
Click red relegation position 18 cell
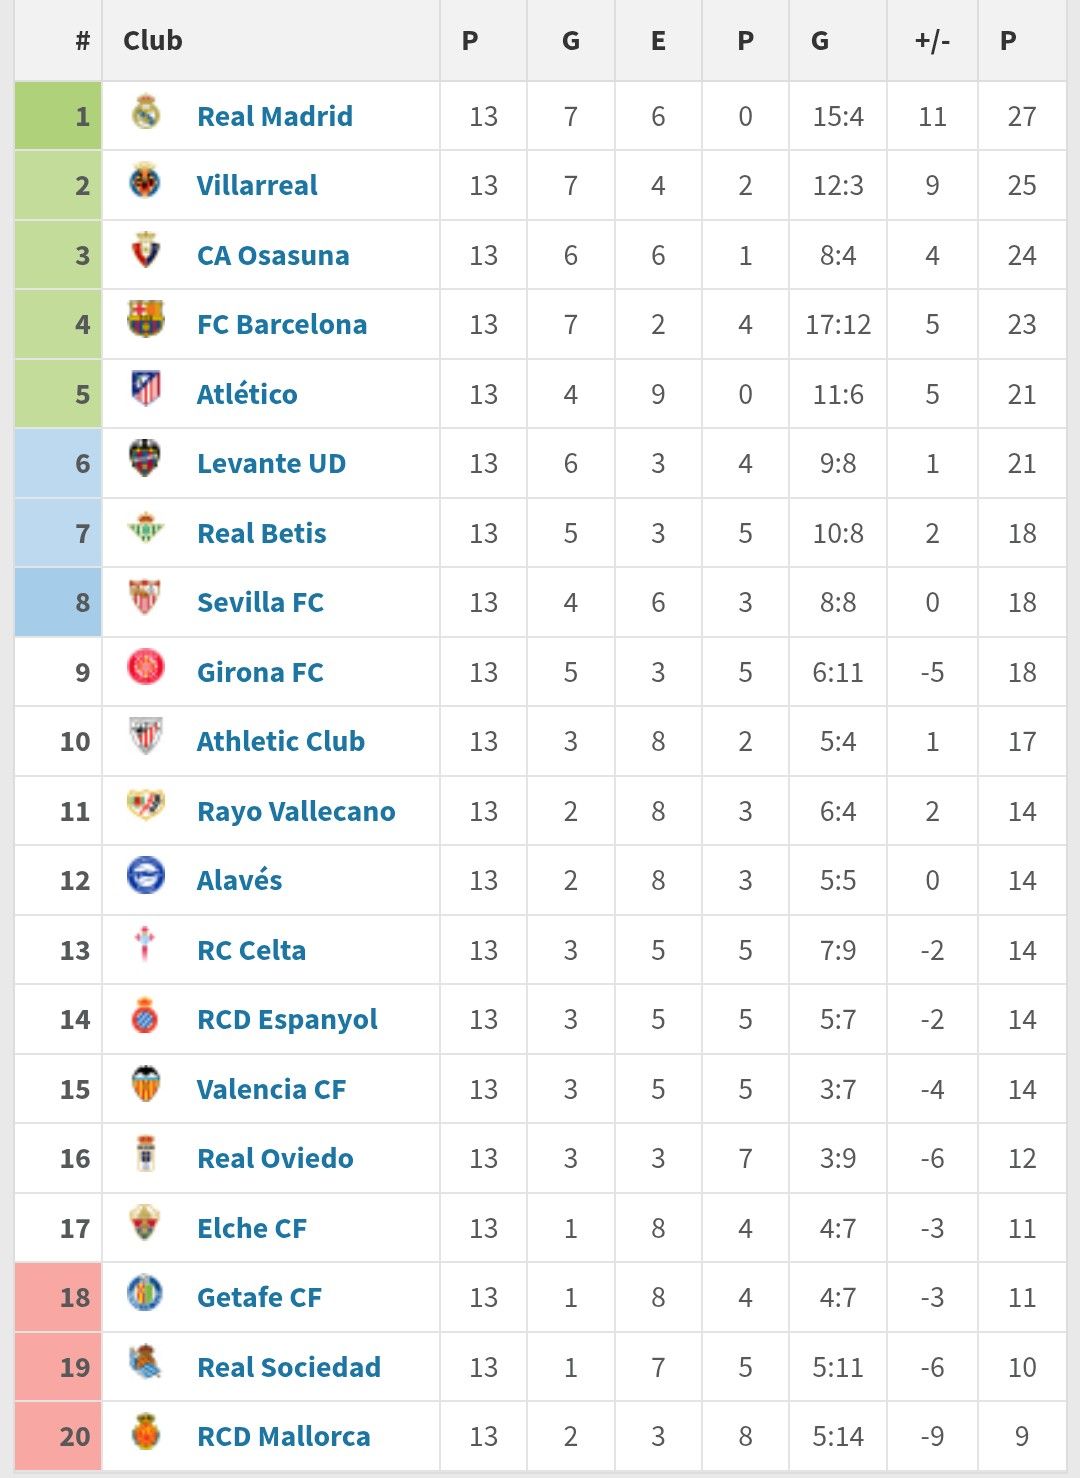pyautogui.click(x=59, y=1298)
